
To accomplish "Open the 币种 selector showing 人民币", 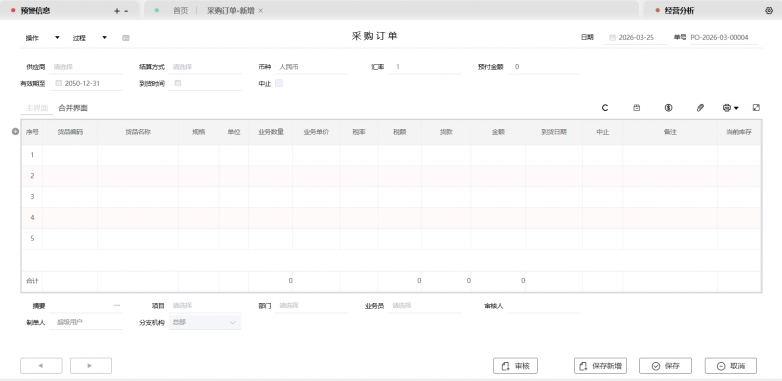I will [312, 67].
